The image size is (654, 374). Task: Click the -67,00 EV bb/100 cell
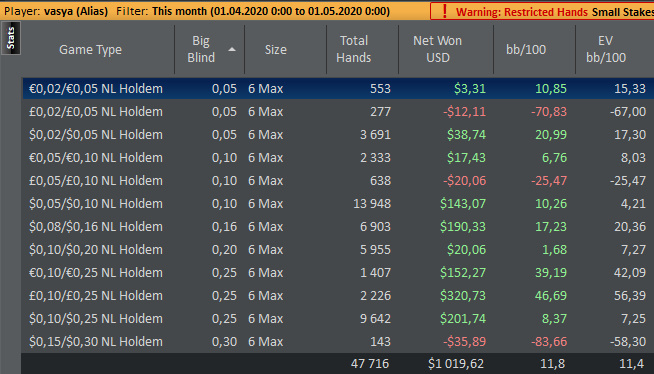[x=628, y=111]
